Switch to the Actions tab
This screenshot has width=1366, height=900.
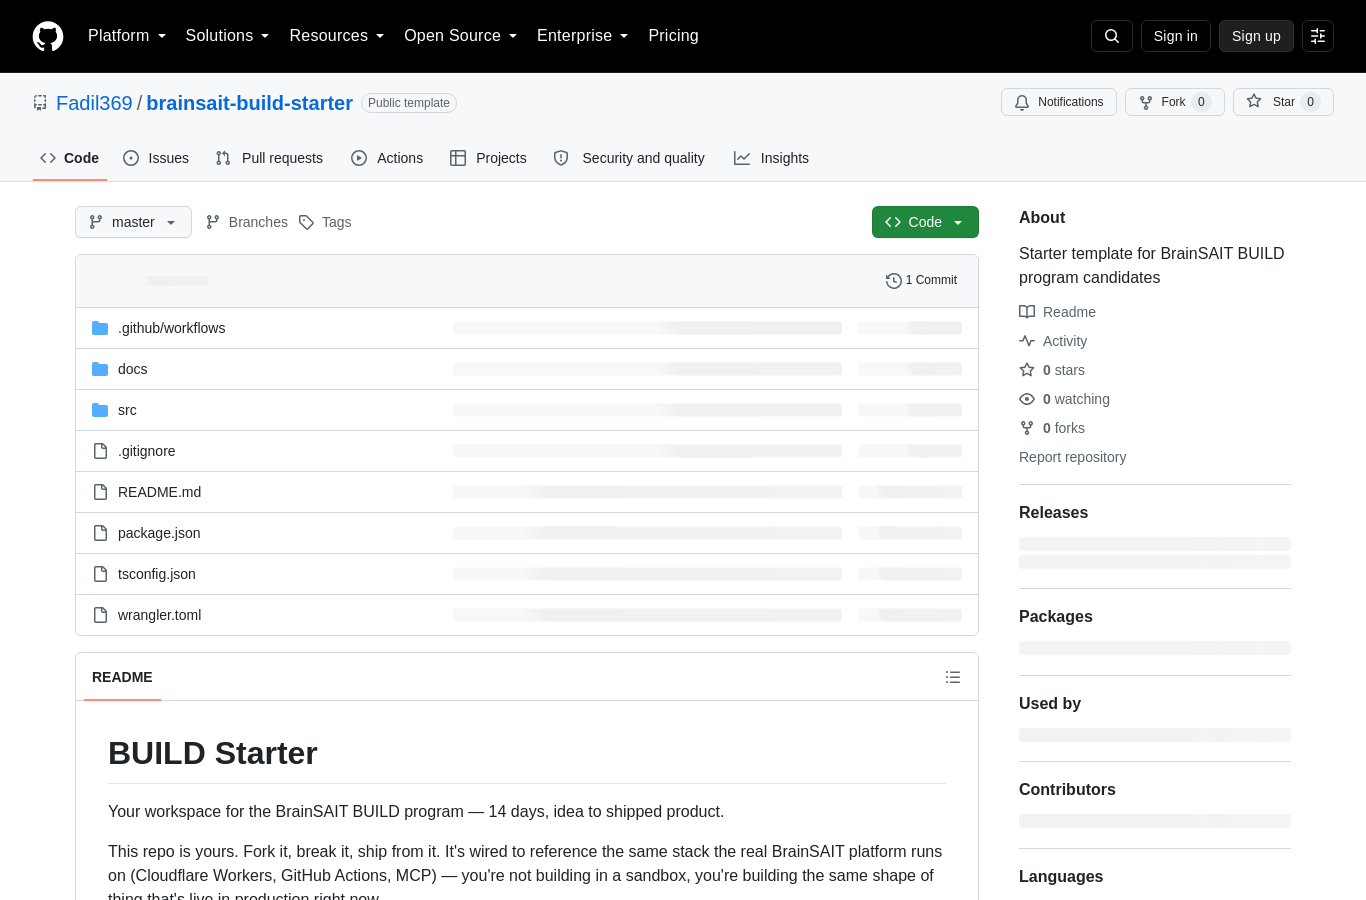(387, 158)
